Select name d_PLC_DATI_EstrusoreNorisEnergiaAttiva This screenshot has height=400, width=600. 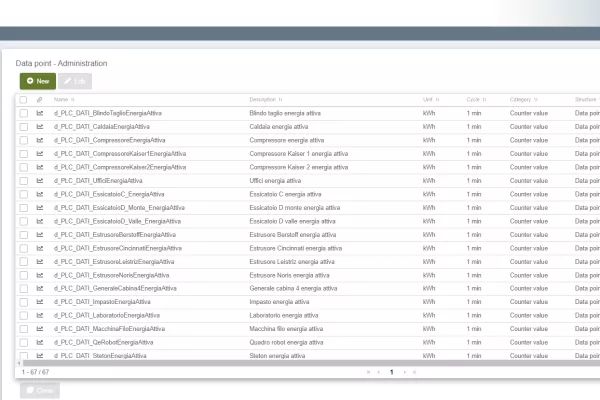[x=111, y=275]
